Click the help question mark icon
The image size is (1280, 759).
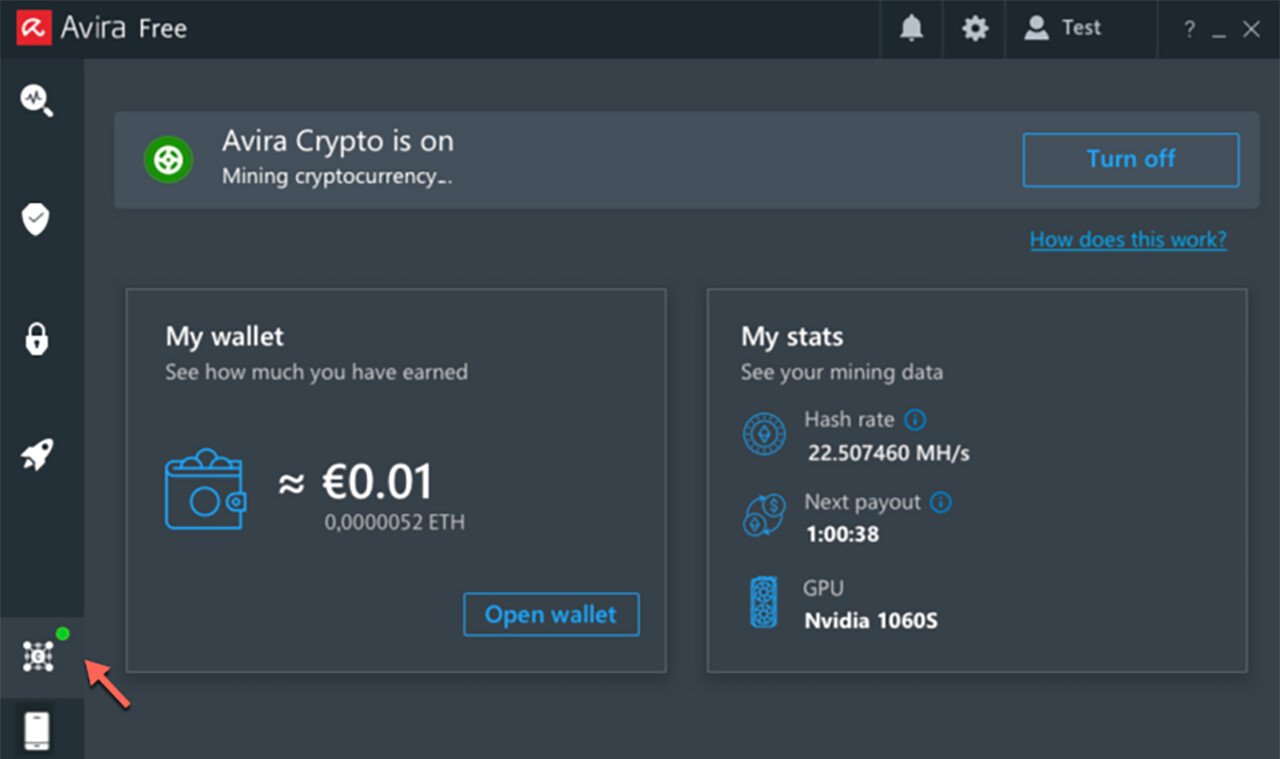pyautogui.click(x=1189, y=30)
